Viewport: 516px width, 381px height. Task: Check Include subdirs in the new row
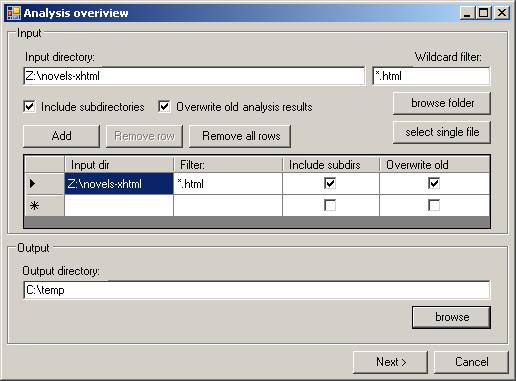coord(330,205)
